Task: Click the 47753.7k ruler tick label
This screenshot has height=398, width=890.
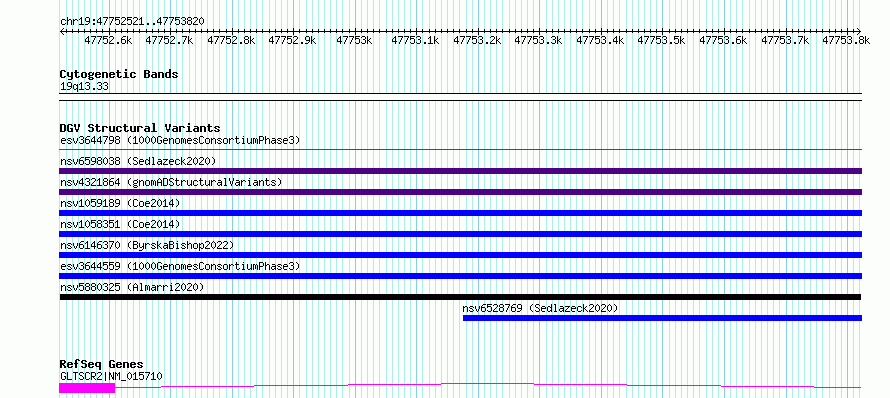Action: click(785, 40)
